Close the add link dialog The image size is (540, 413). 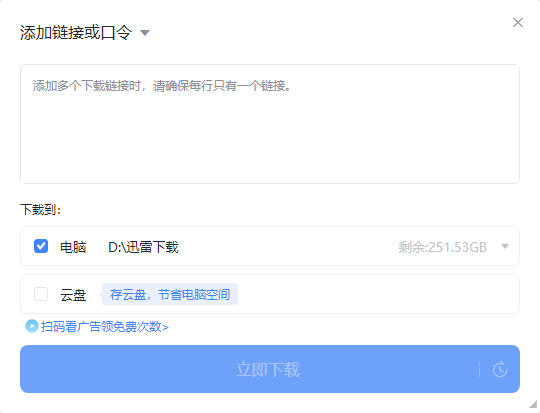(518, 23)
